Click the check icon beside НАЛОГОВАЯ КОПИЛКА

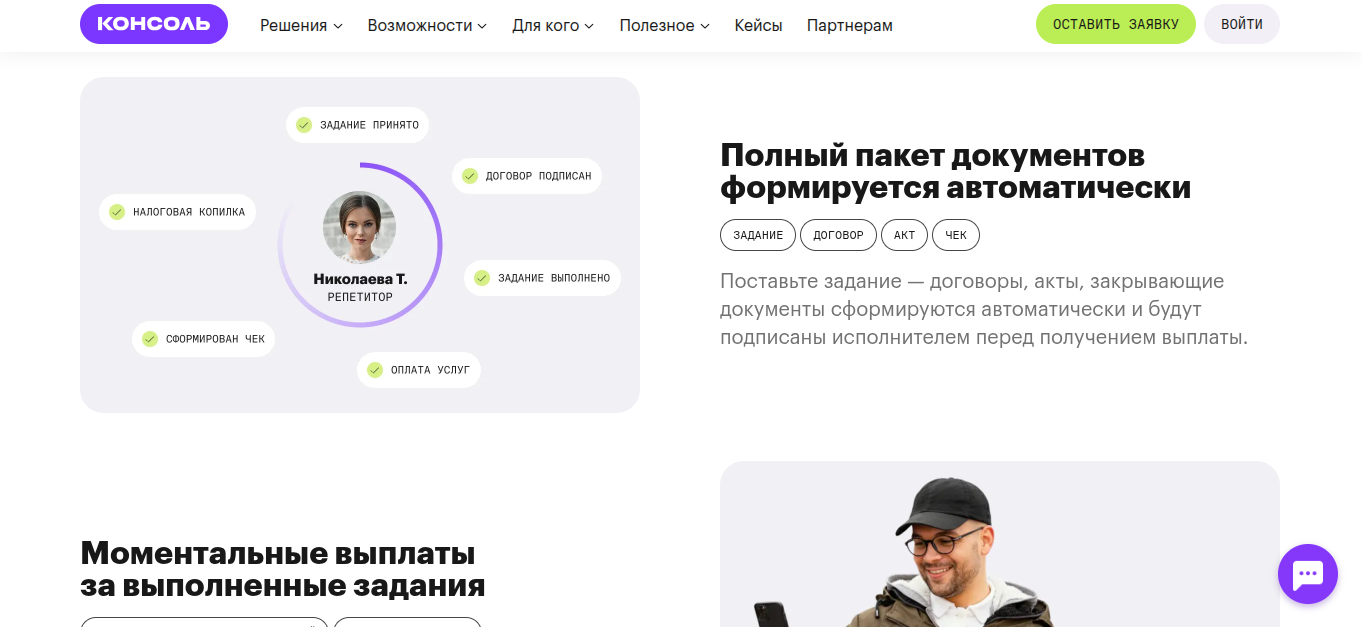tap(117, 212)
